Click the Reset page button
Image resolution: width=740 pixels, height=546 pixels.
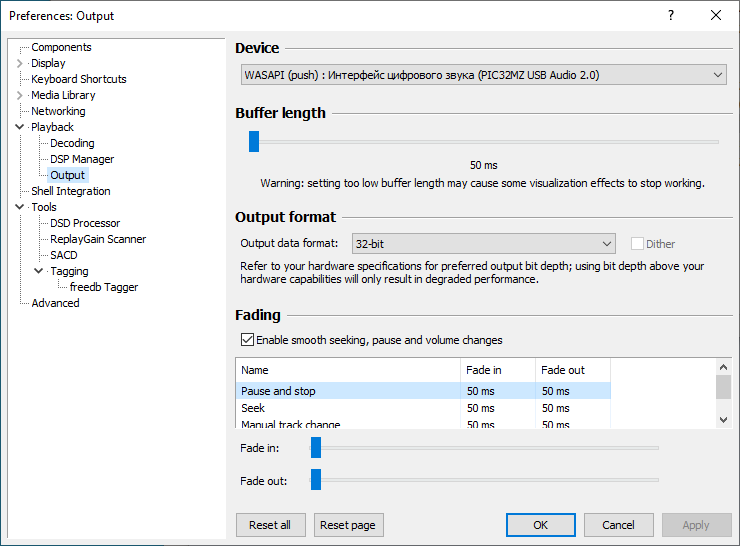pyautogui.click(x=348, y=525)
